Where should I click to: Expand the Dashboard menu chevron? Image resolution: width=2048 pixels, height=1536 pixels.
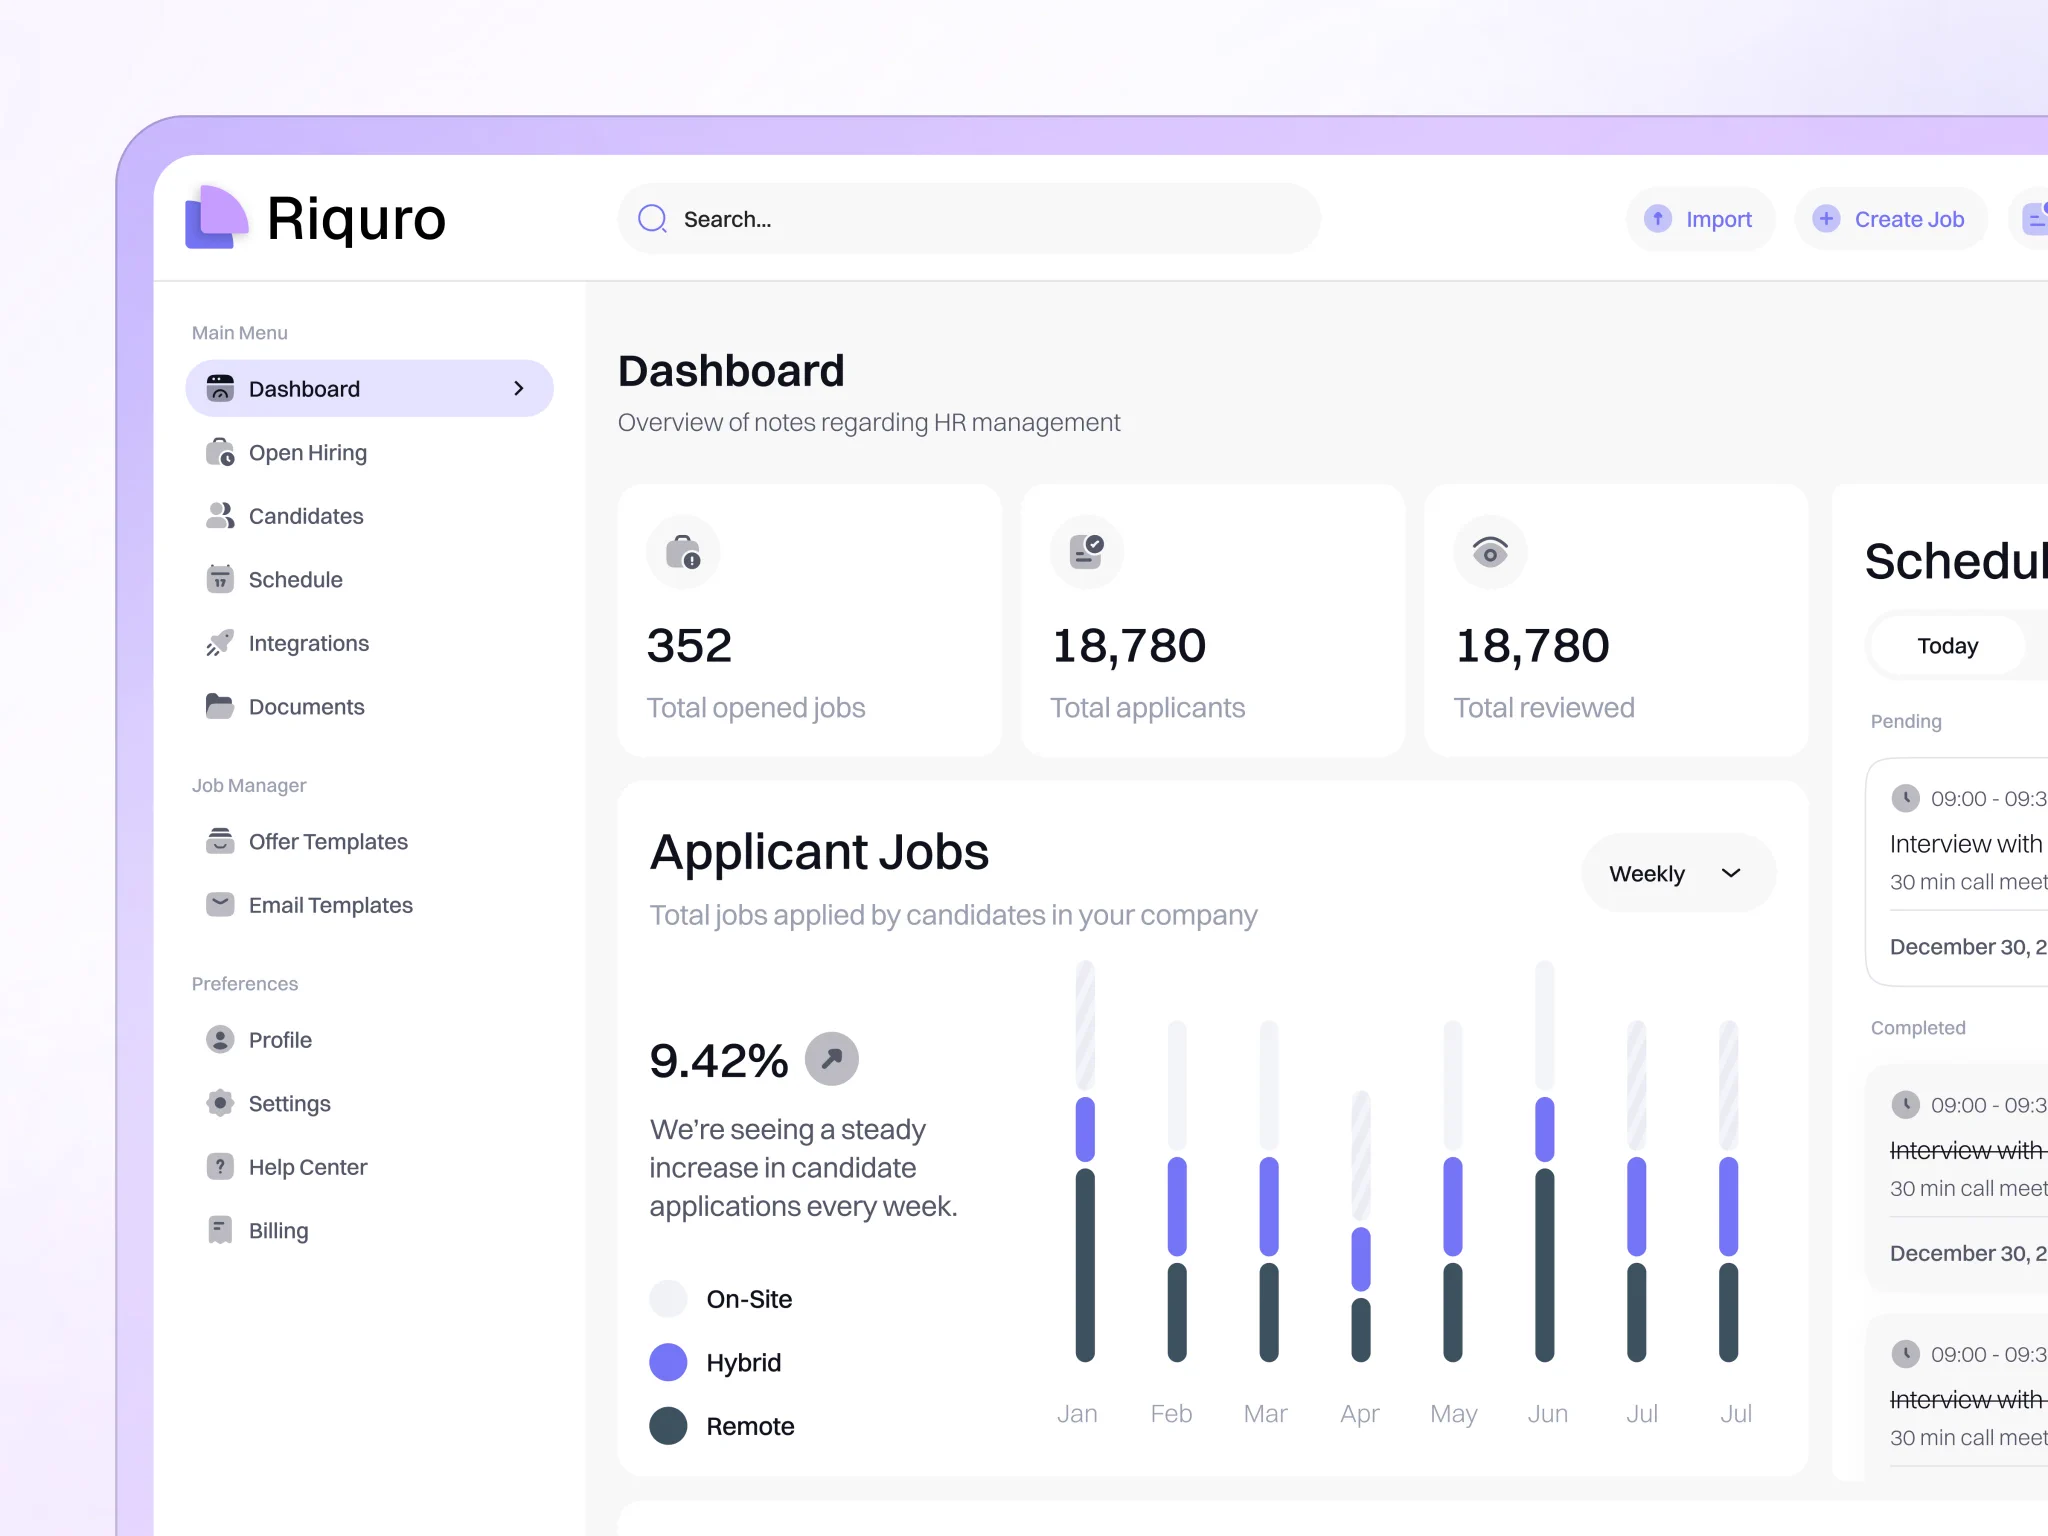518,388
